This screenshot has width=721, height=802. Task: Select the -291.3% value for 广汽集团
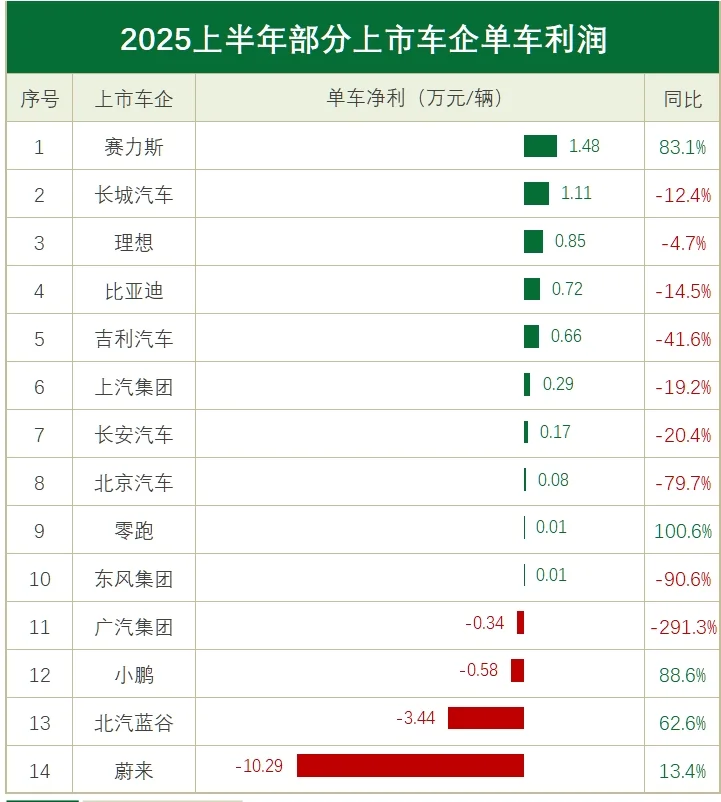[684, 627]
